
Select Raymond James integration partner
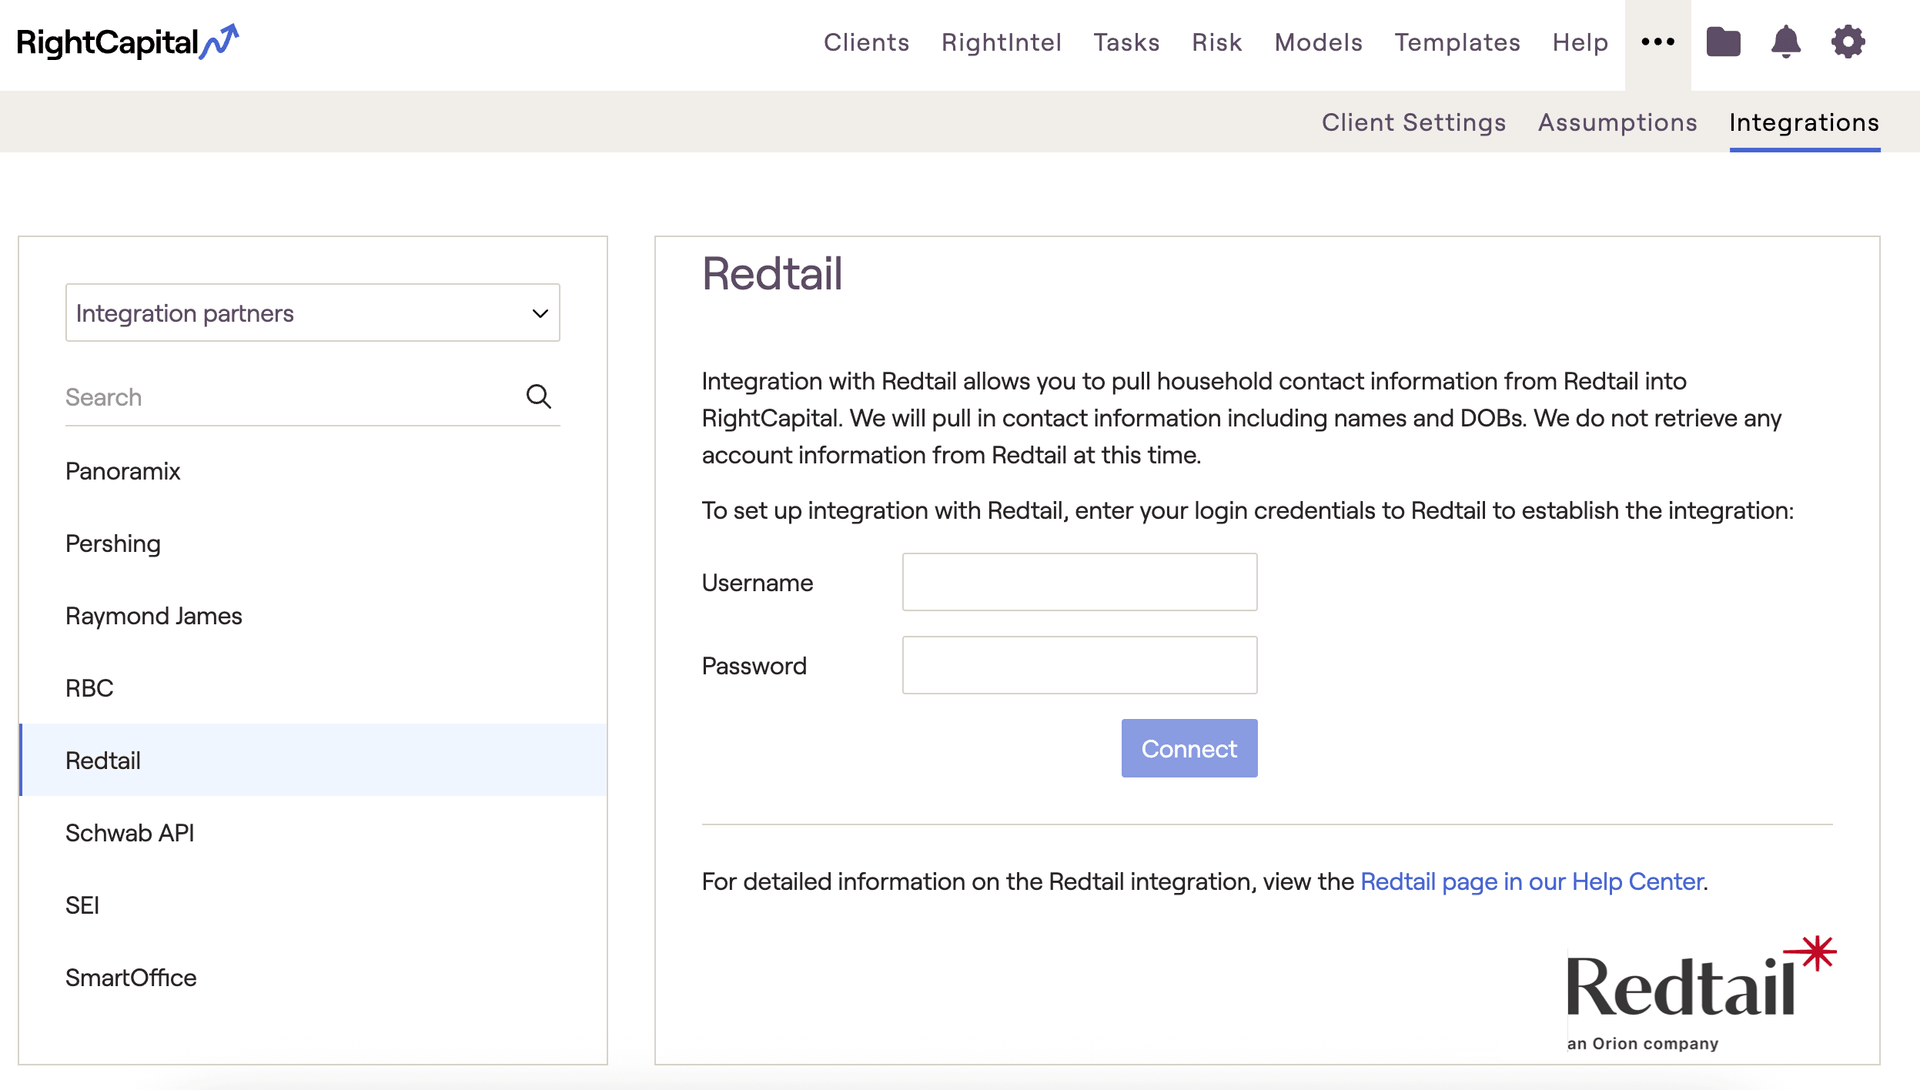click(154, 616)
